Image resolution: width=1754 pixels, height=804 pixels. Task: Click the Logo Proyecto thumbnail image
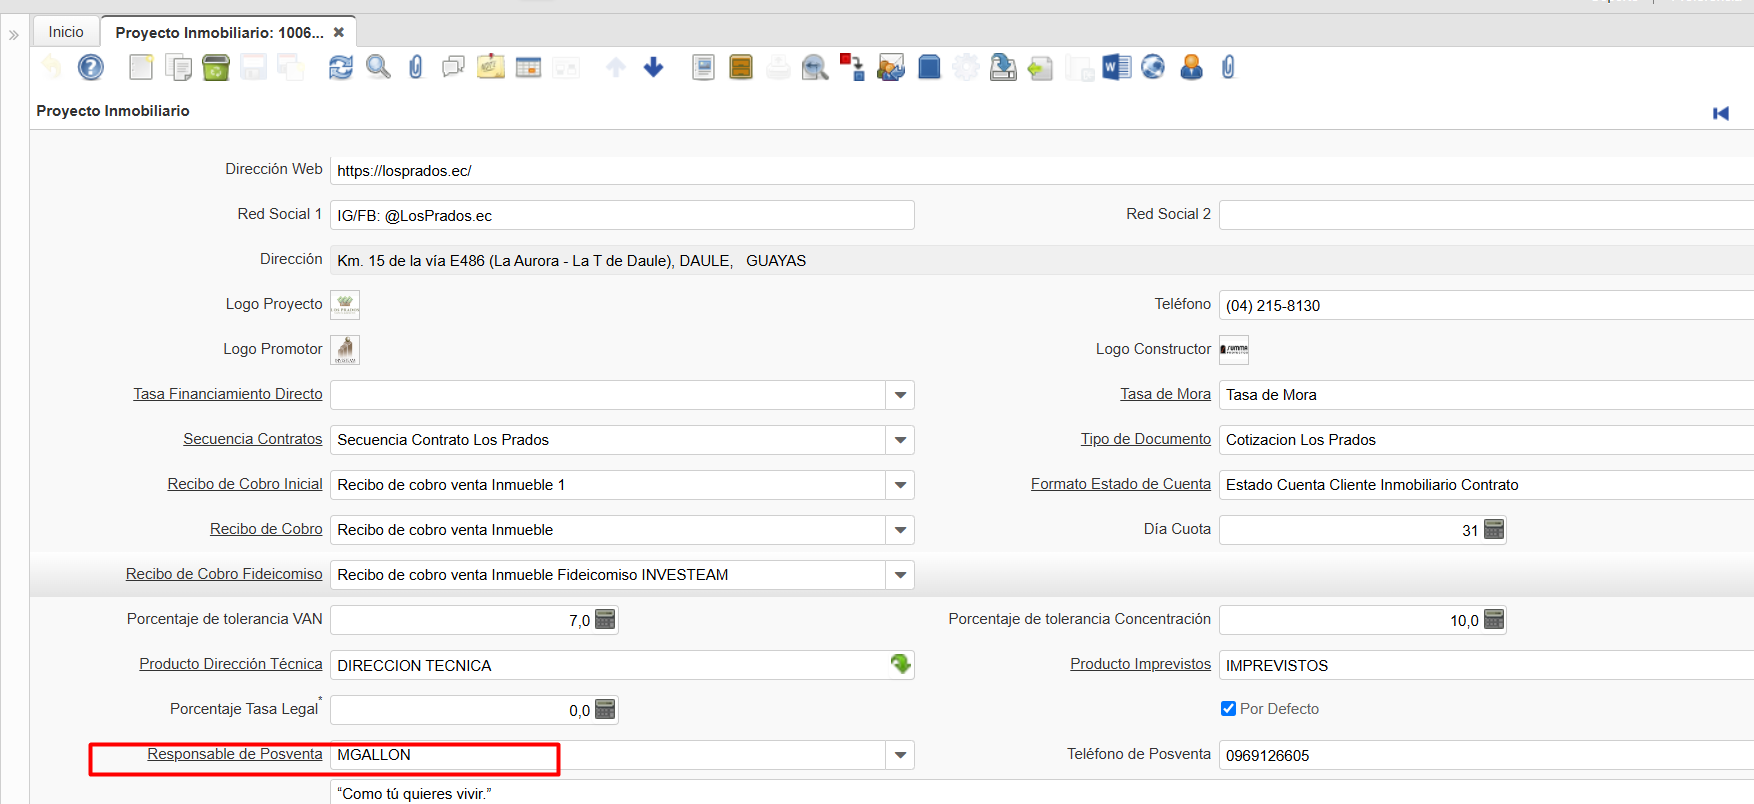click(x=345, y=305)
